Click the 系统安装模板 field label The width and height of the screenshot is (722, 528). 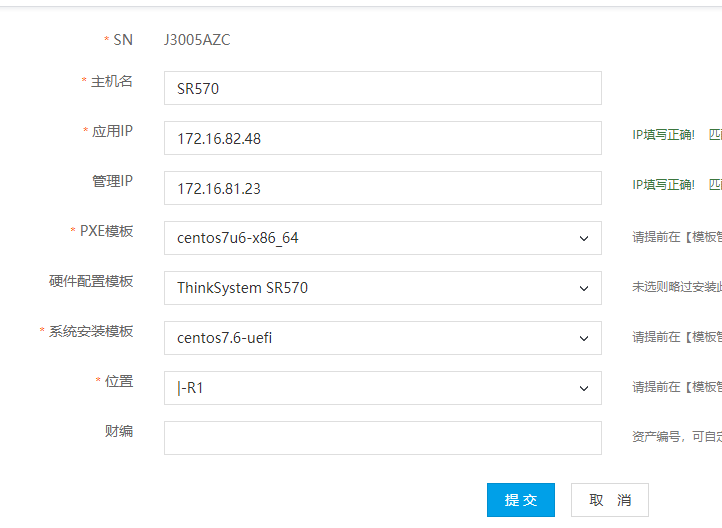[x=91, y=331]
